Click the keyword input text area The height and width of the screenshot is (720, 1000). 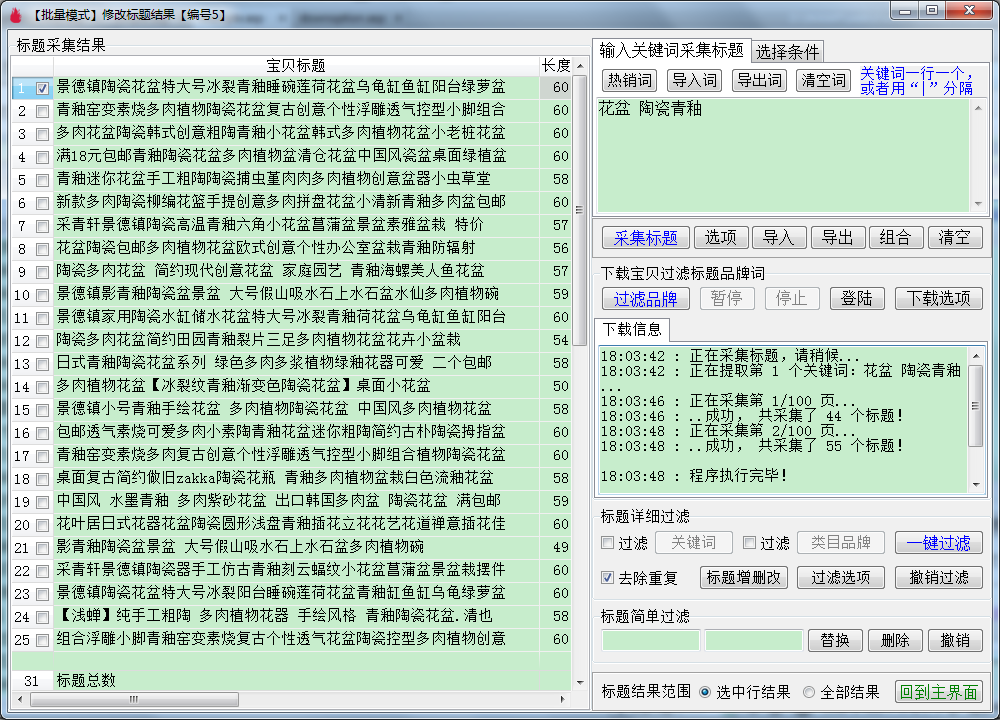coord(785,160)
